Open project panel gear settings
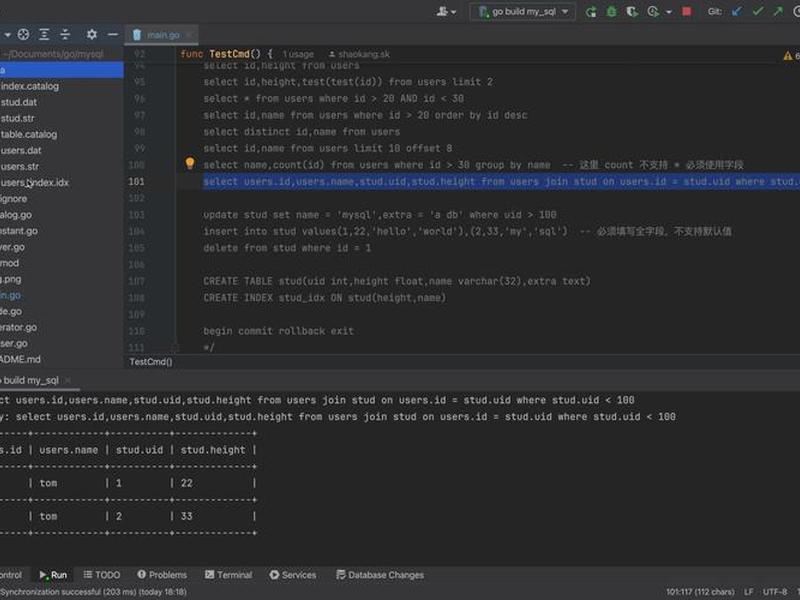This screenshot has width=800, height=600. tap(92, 35)
